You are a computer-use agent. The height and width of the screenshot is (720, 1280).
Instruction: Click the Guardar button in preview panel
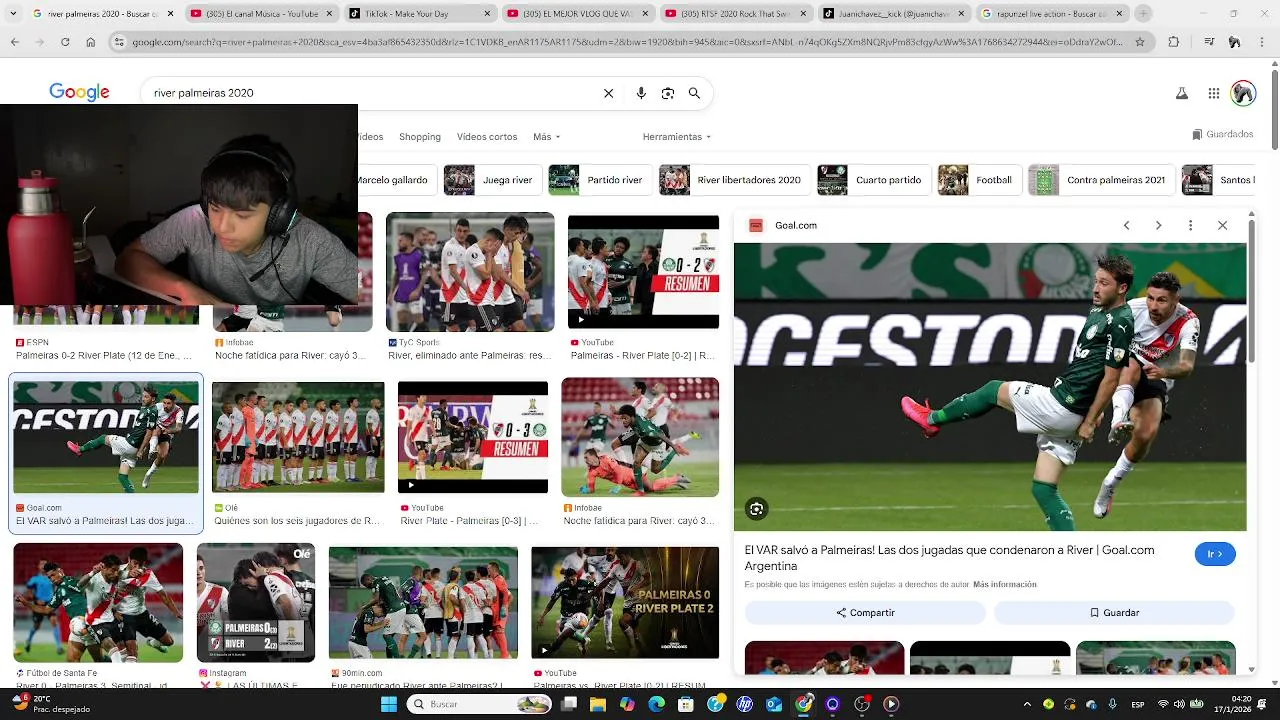[x=1114, y=612]
